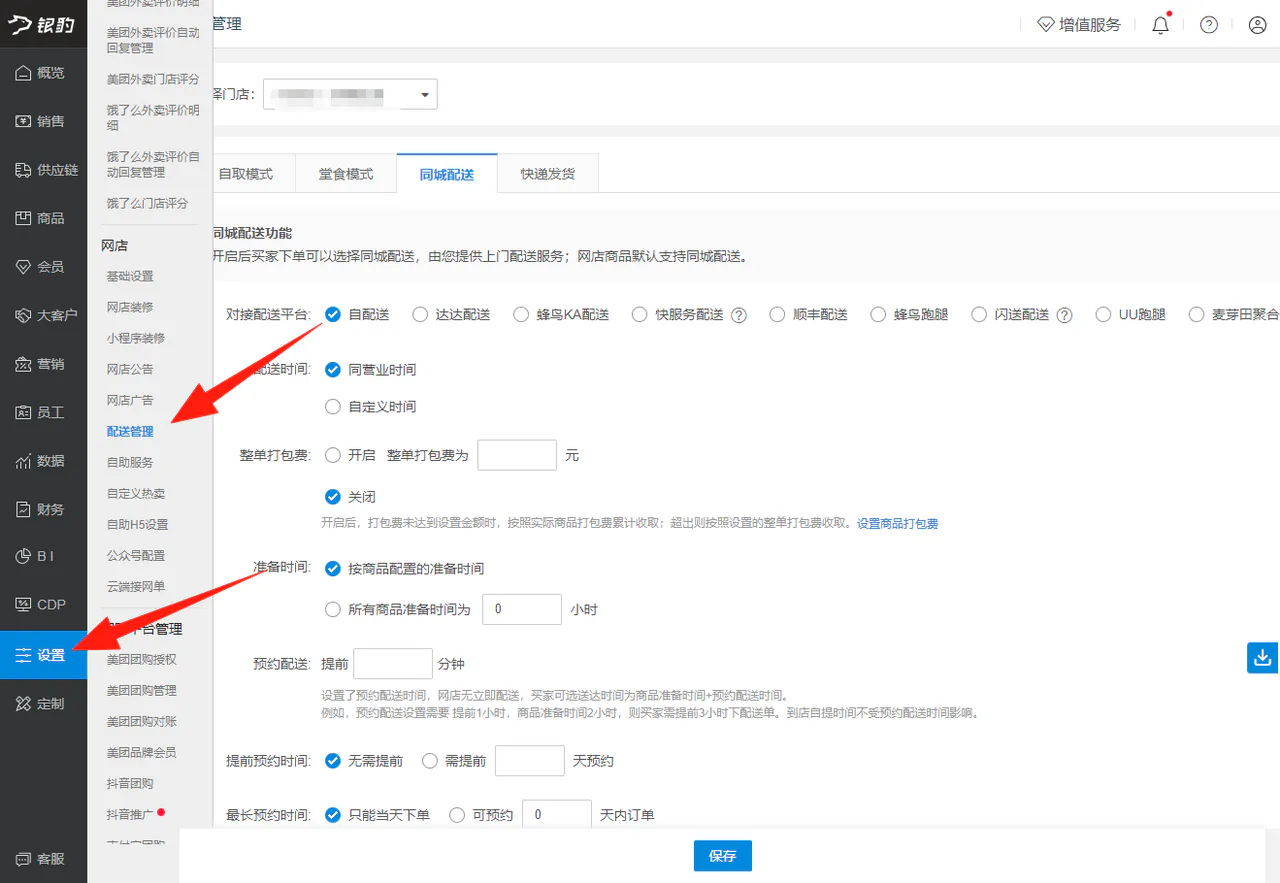Open 增值服务 value-added services
Viewport: 1280px width, 883px height.
point(1079,25)
